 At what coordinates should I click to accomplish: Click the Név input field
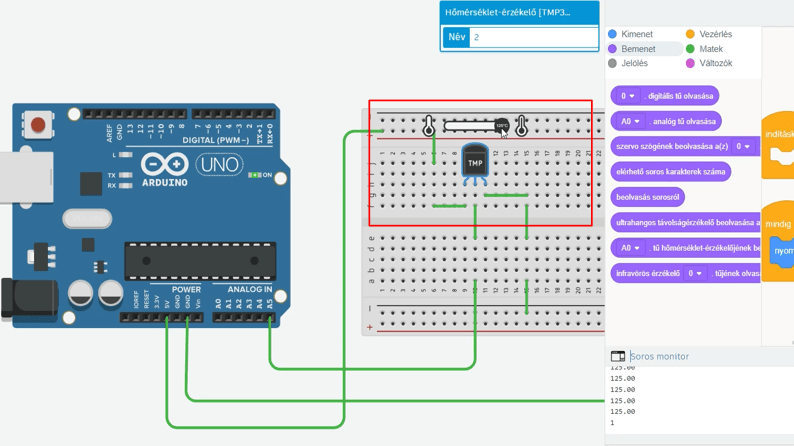(533, 37)
